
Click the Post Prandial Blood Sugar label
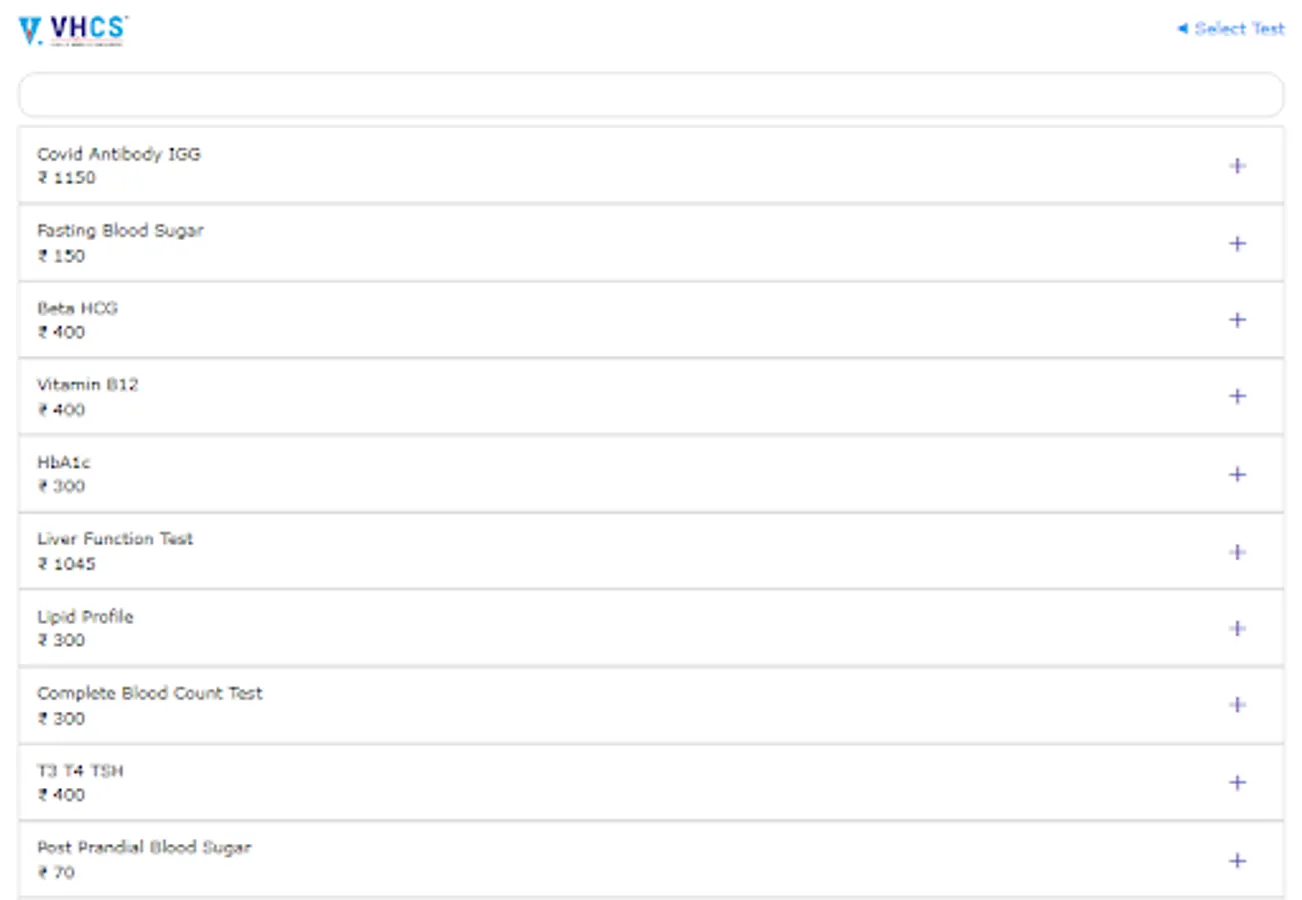pyautogui.click(x=144, y=847)
